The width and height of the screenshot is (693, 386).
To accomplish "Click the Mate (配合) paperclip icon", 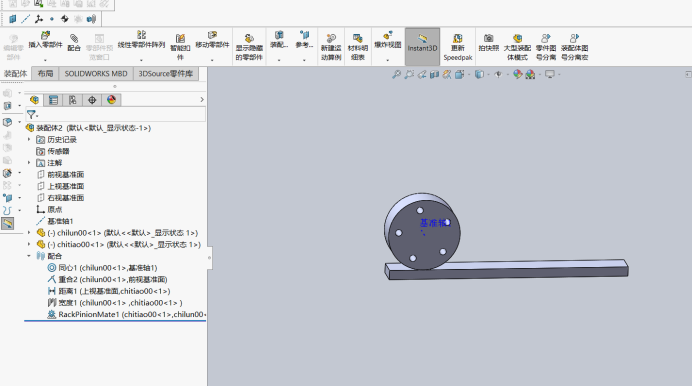I will point(74,38).
